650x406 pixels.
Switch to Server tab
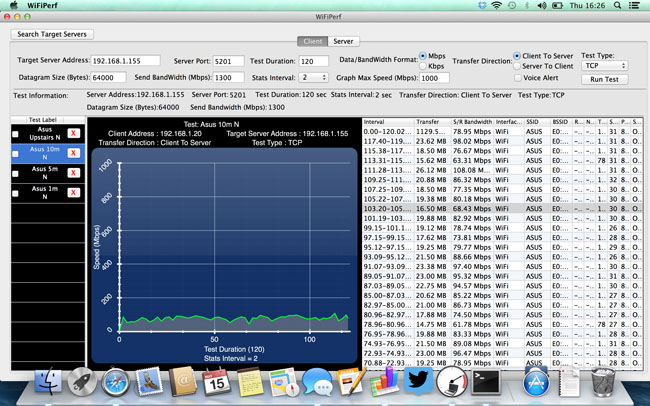pyautogui.click(x=343, y=41)
